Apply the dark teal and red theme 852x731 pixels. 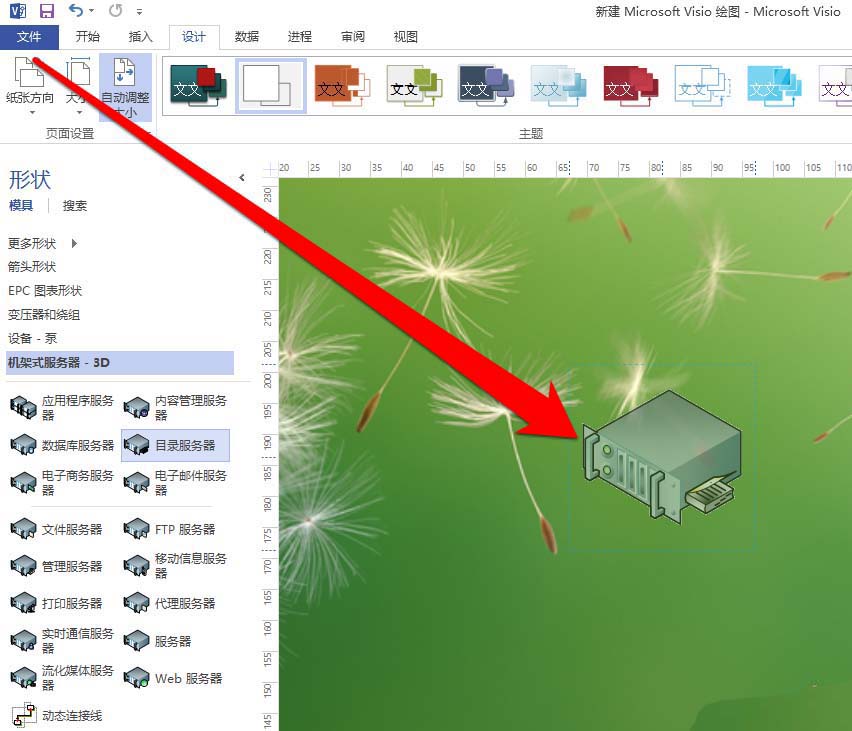click(x=198, y=86)
